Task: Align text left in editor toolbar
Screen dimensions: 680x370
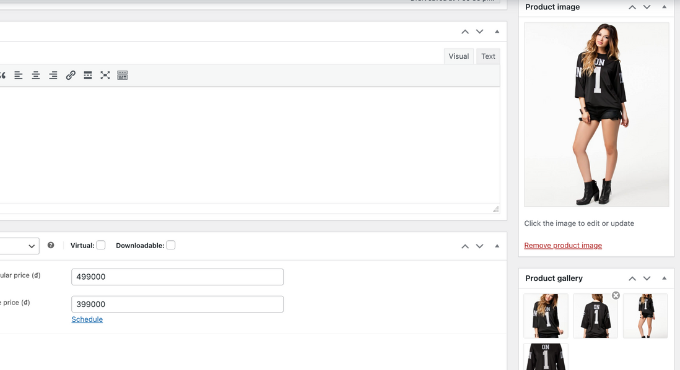Action: click(18, 75)
